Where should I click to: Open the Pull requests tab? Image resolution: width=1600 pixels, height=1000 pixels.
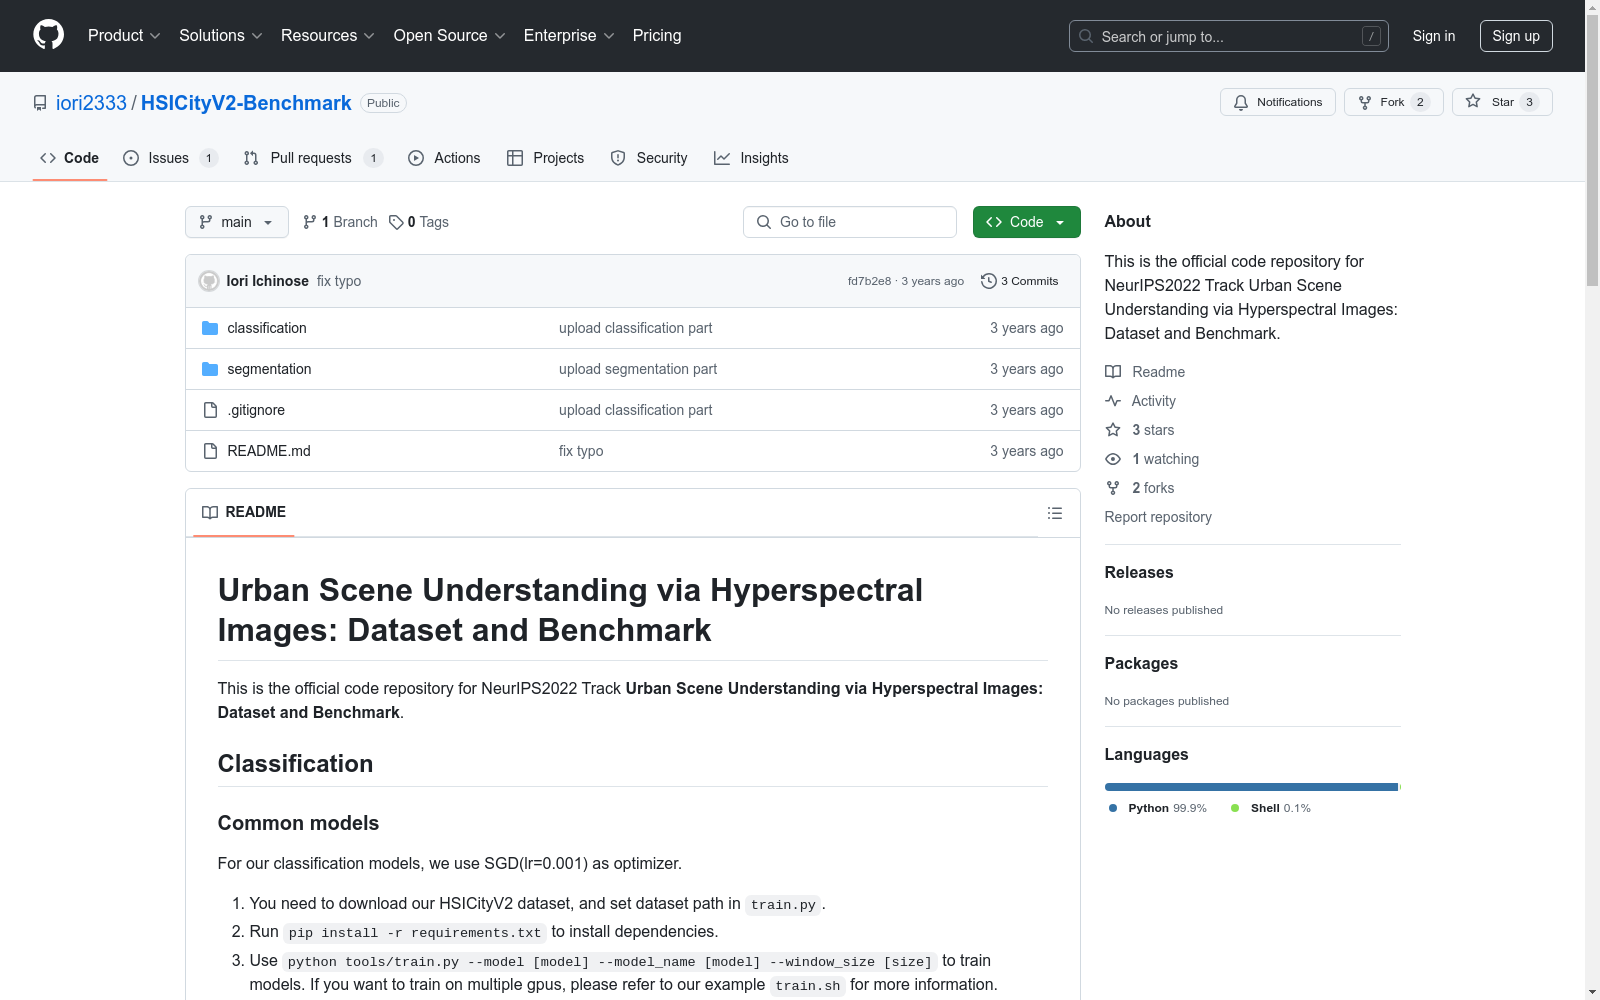(x=313, y=158)
